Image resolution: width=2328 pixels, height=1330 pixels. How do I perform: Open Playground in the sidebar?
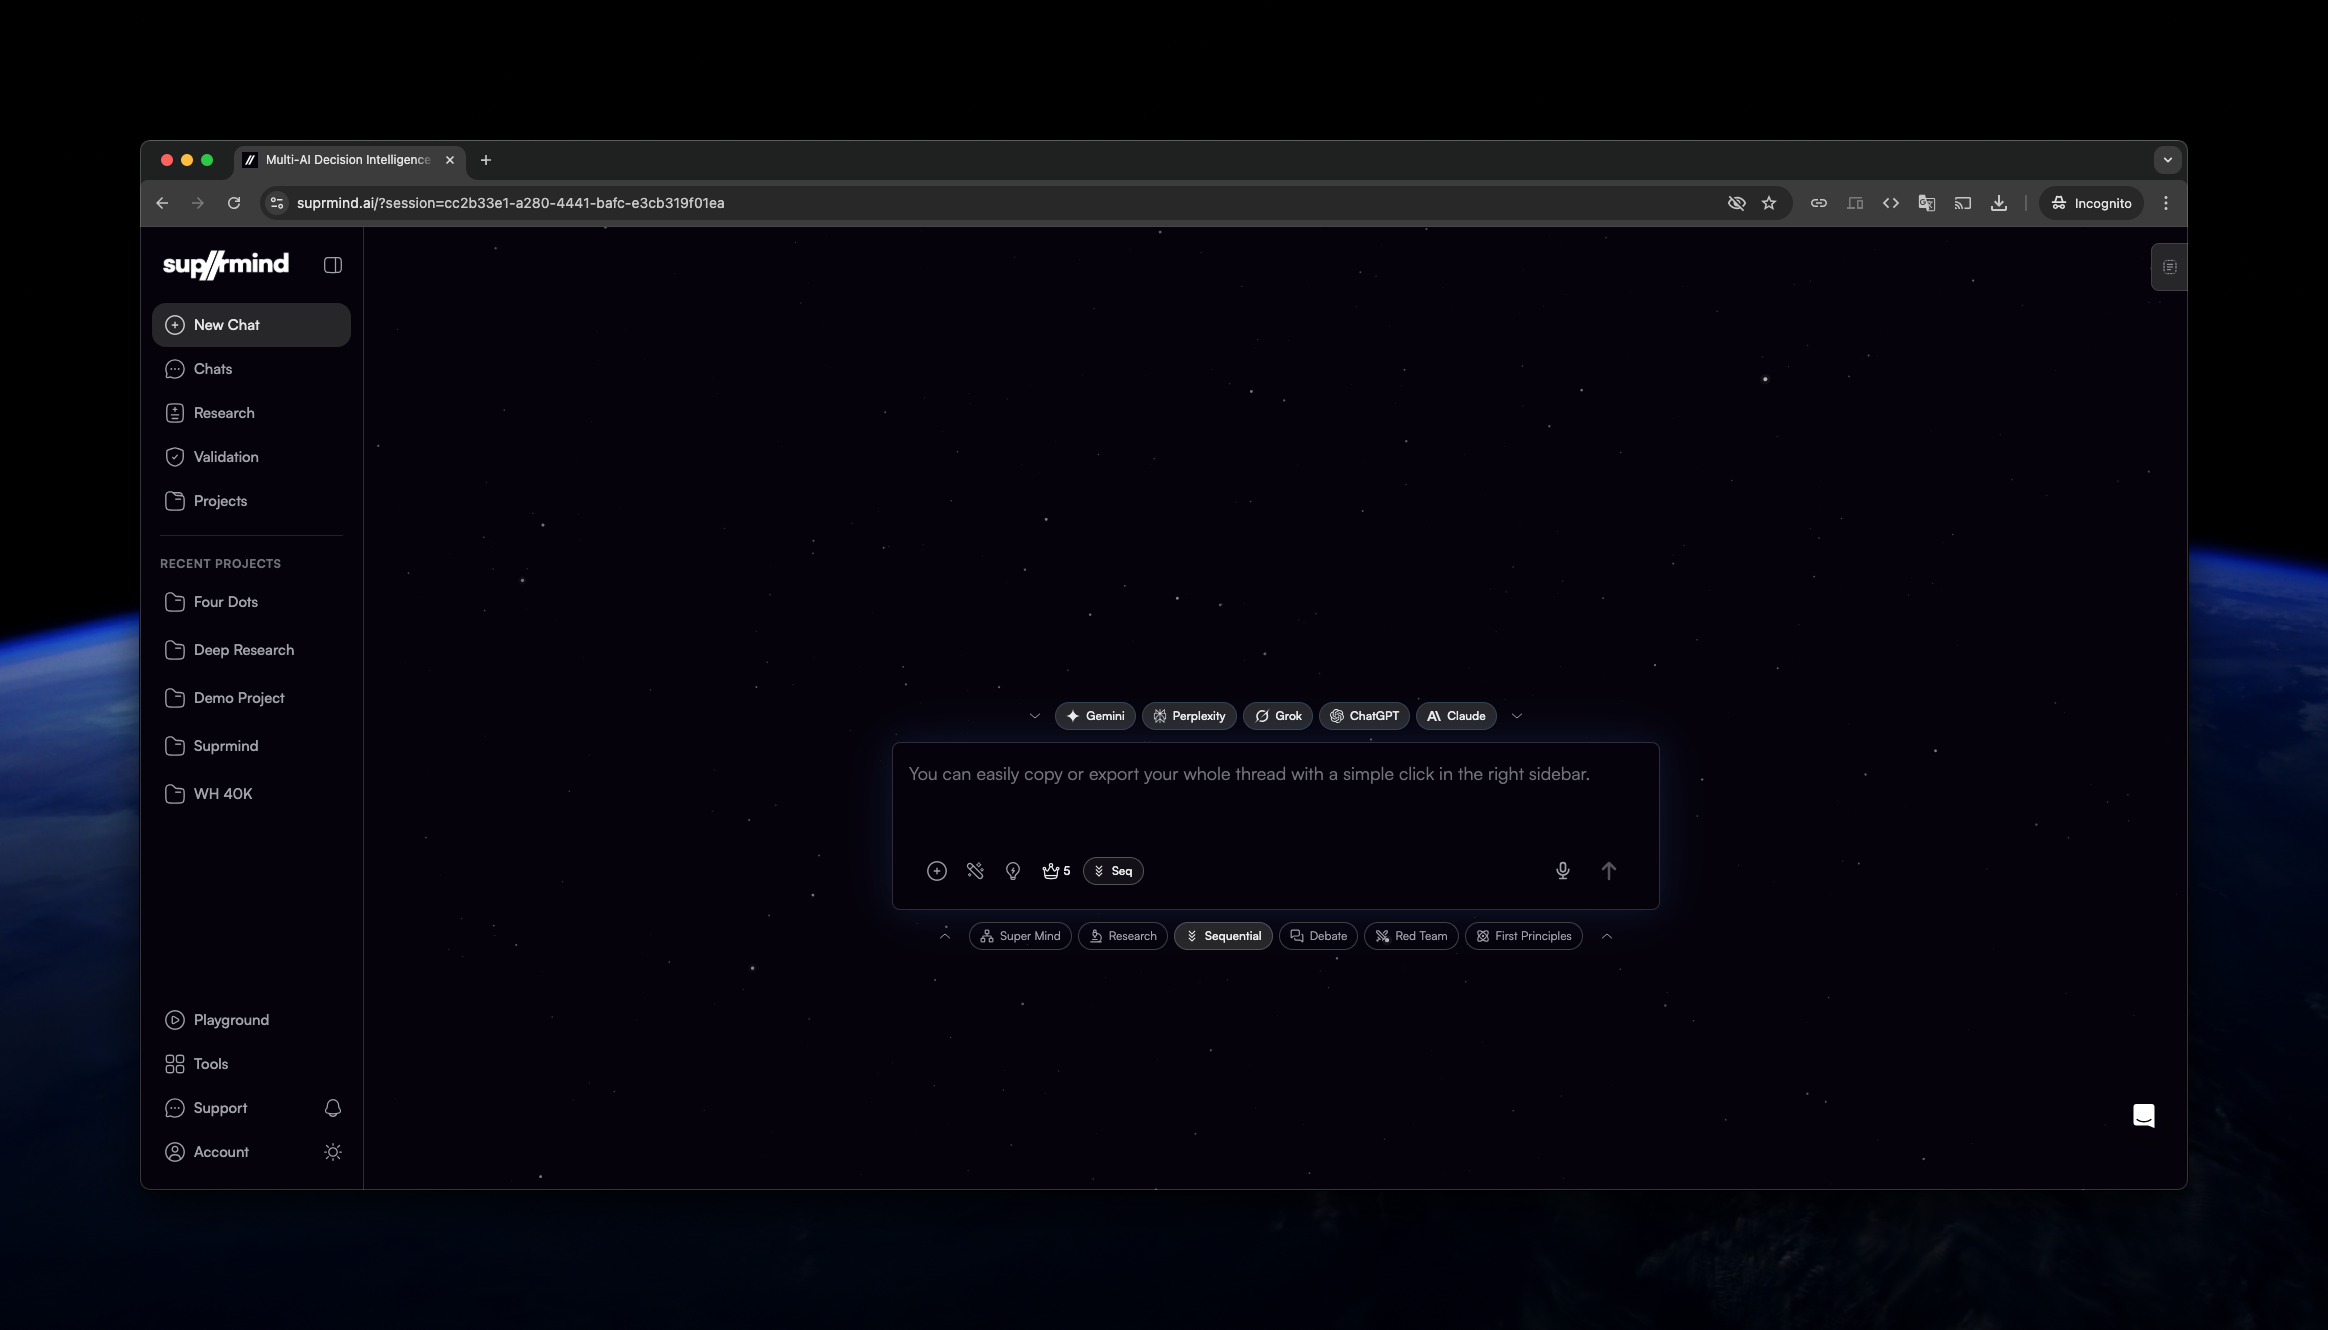251,1020
